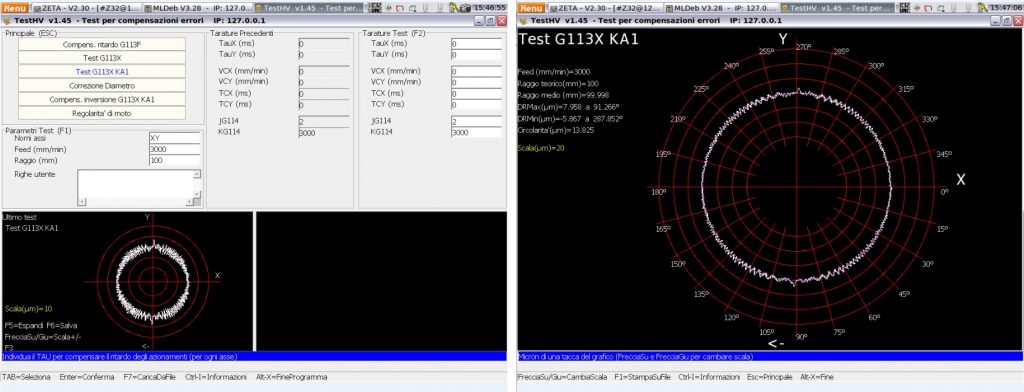Click the Raggio (mm) field showing 100
Viewport: 1024px width, 392px height.
pos(174,160)
